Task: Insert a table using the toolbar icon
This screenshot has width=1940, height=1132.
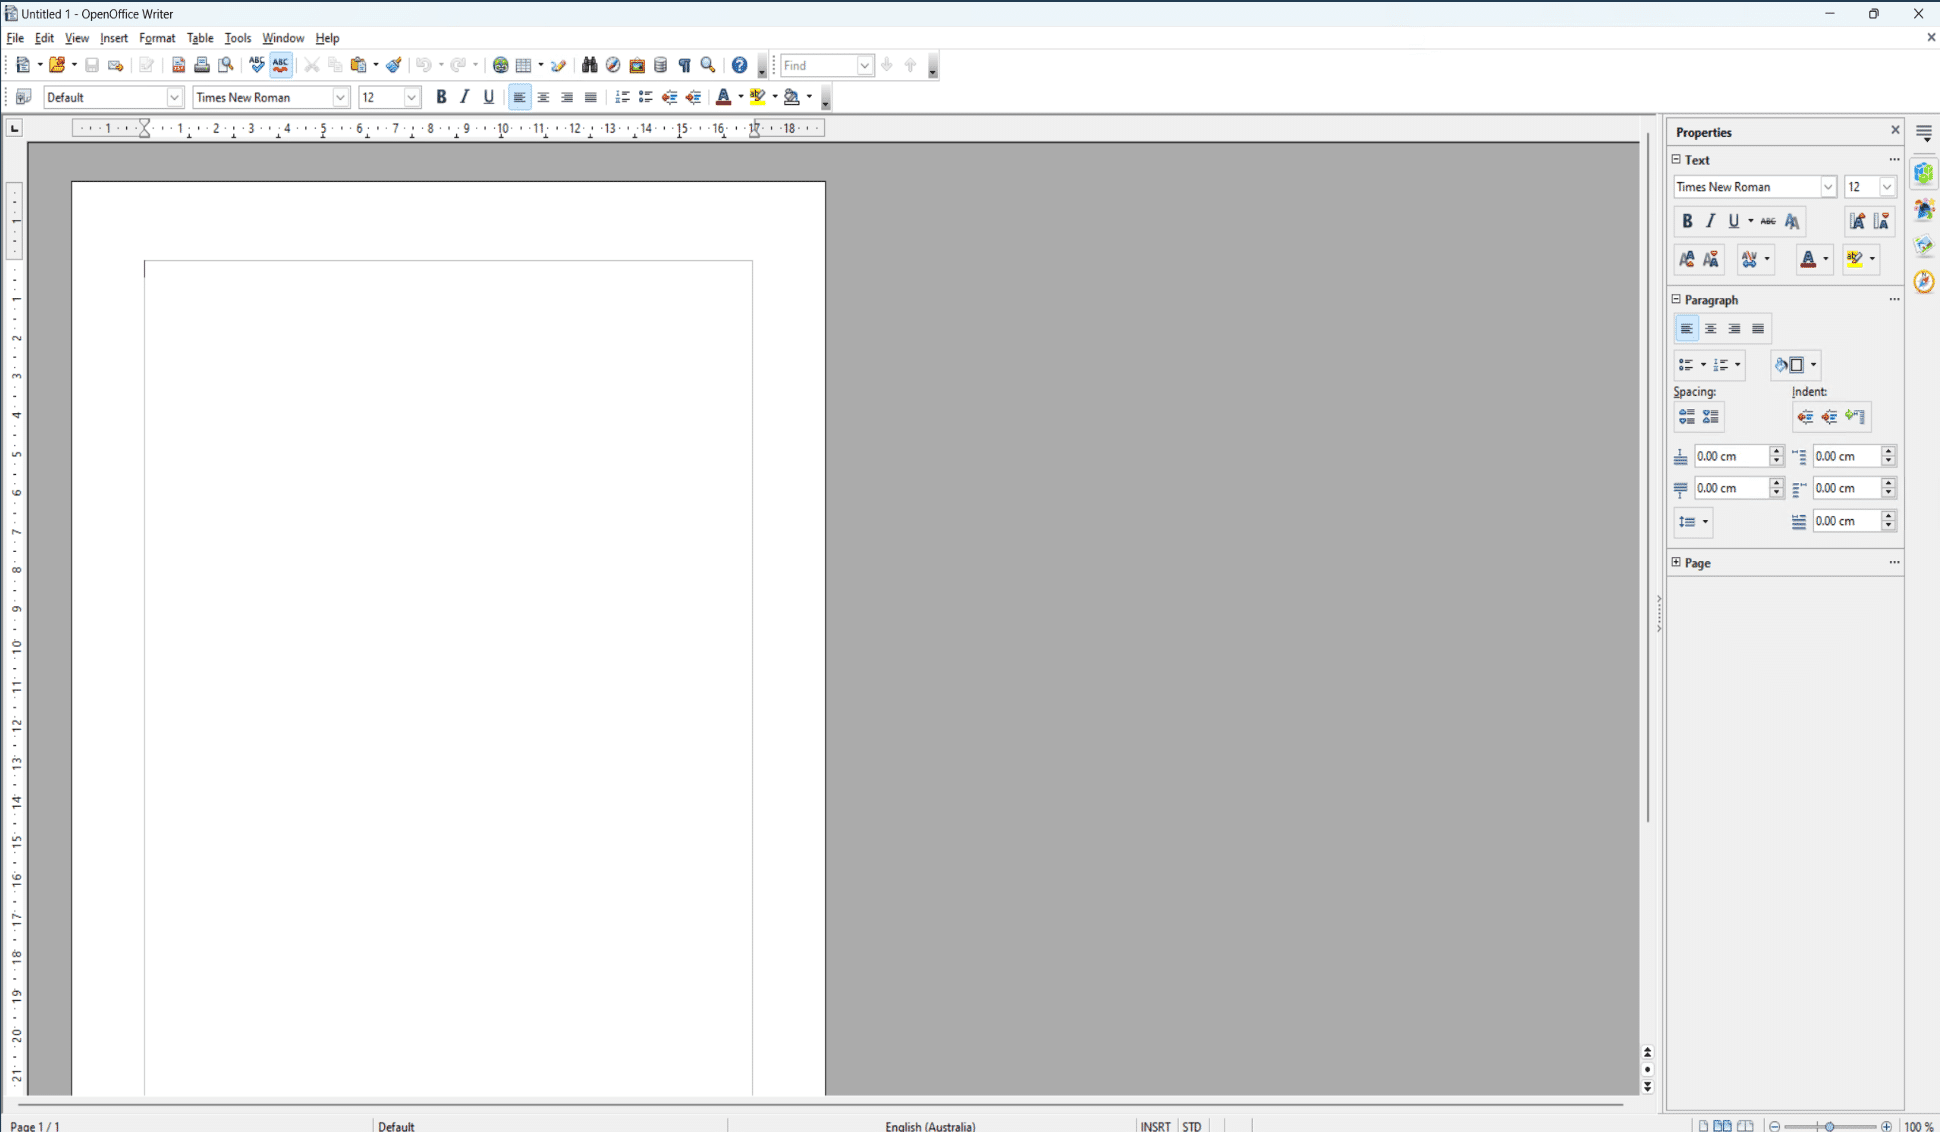Action: click(524, 65)
